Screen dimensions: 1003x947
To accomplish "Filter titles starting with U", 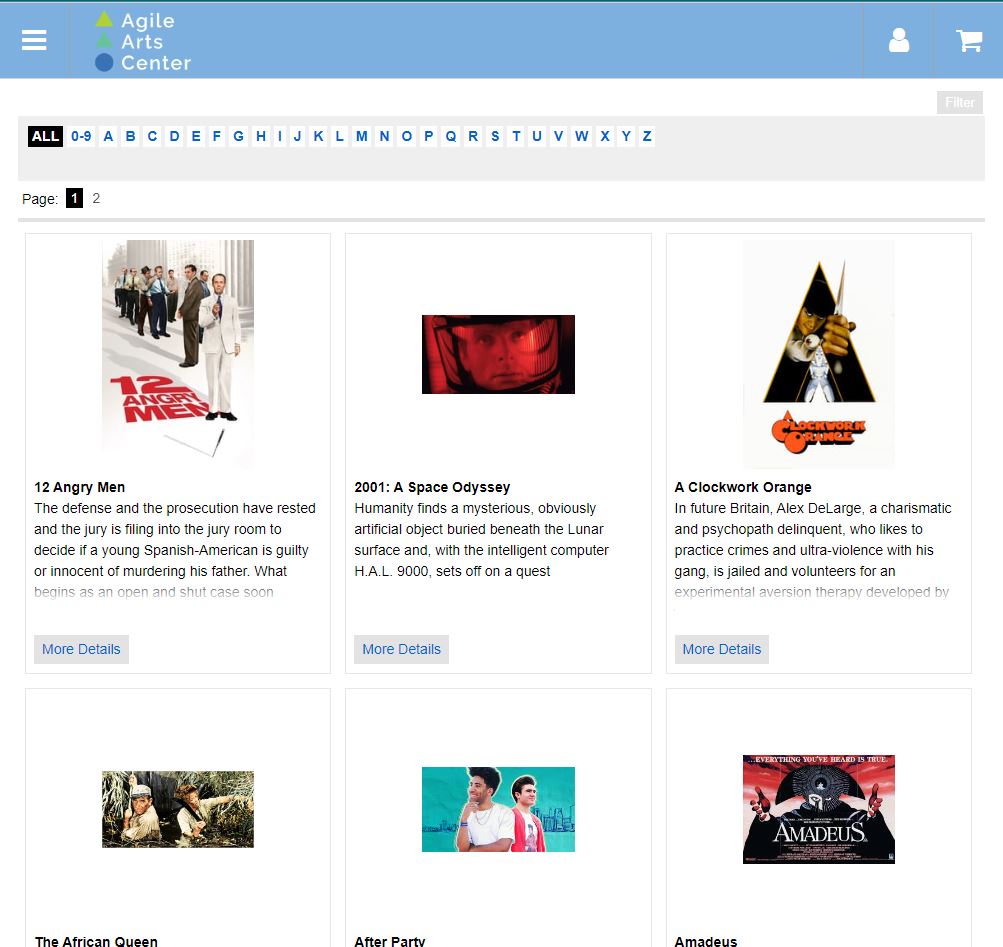I will tap(537, 136).
